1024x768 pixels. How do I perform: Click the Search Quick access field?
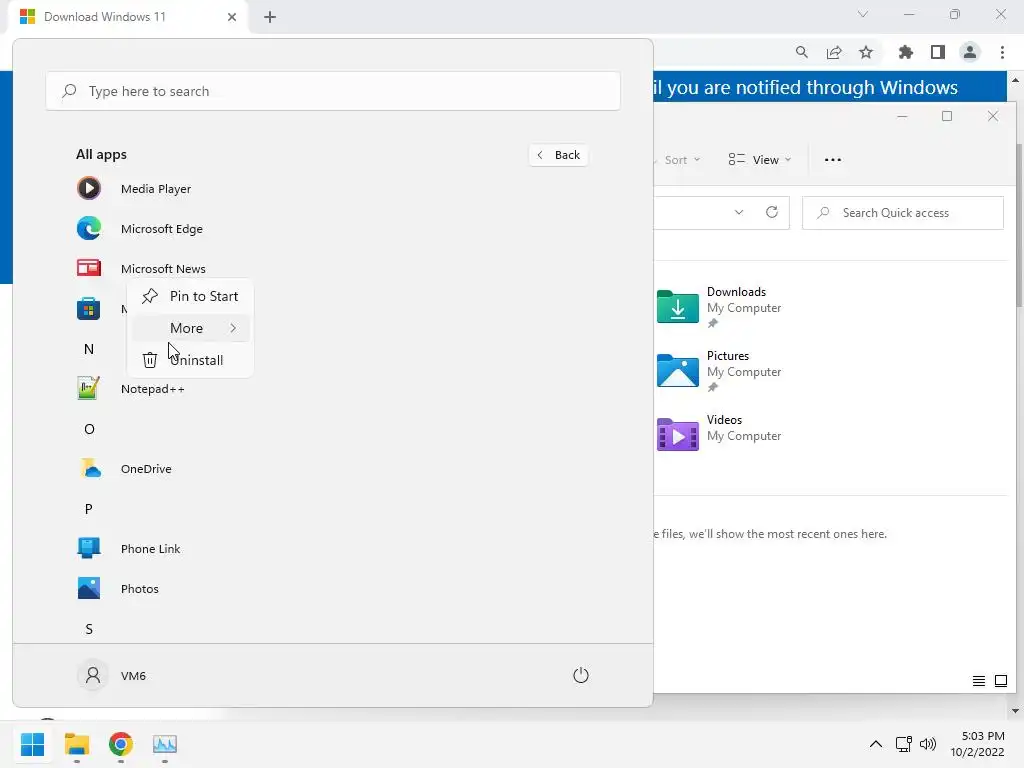[x=903, y=213]
